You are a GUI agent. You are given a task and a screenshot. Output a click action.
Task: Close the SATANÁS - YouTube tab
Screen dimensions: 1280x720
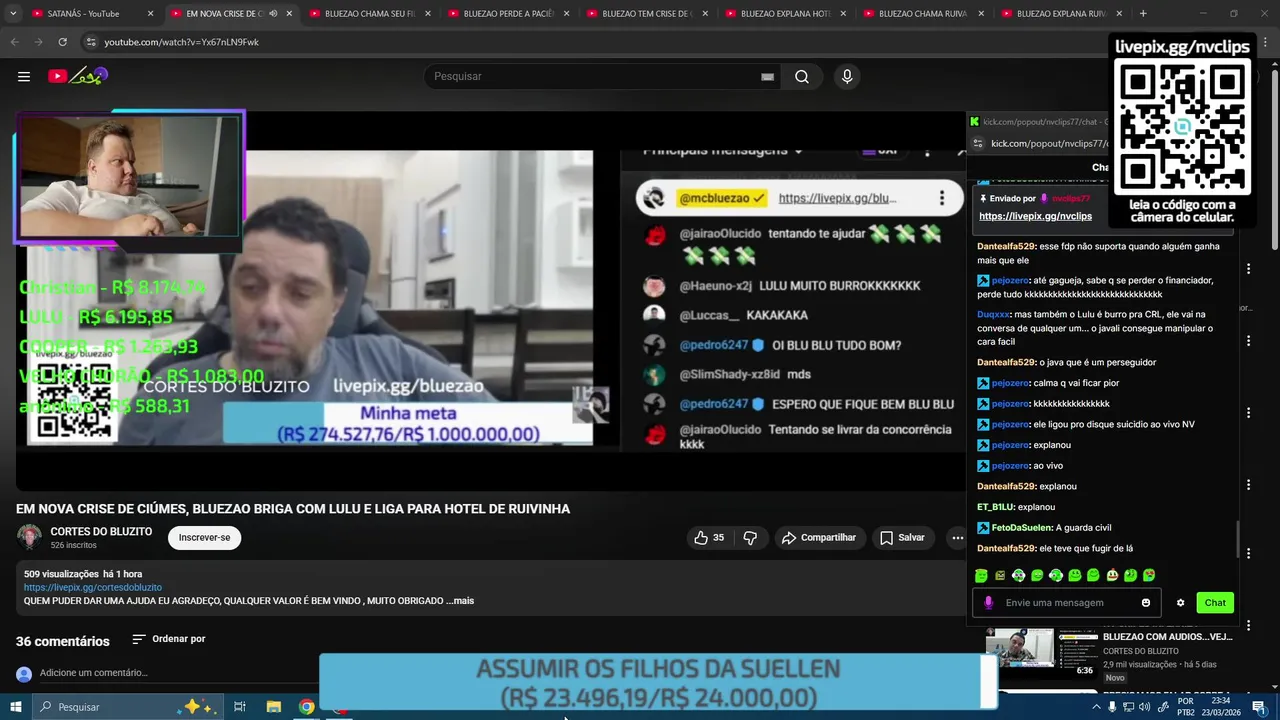click(150, 13)
